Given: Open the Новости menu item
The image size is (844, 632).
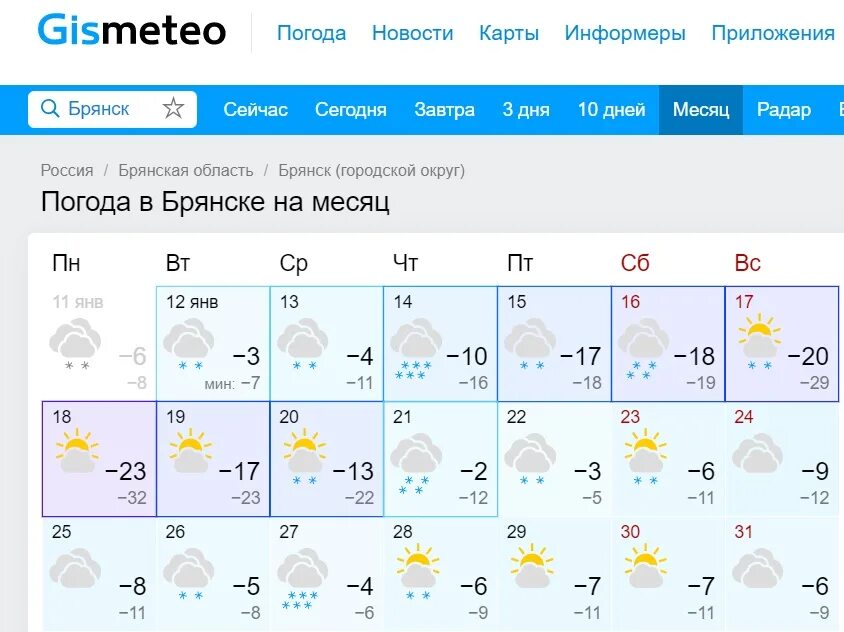Looking at the screenshot, I should pos(412,33).
